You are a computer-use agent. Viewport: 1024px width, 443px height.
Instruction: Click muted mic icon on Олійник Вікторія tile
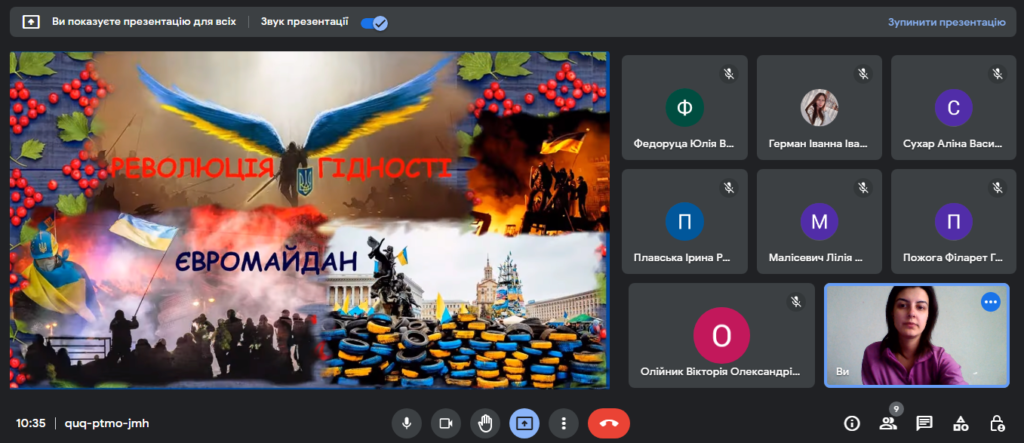point(796,301)
